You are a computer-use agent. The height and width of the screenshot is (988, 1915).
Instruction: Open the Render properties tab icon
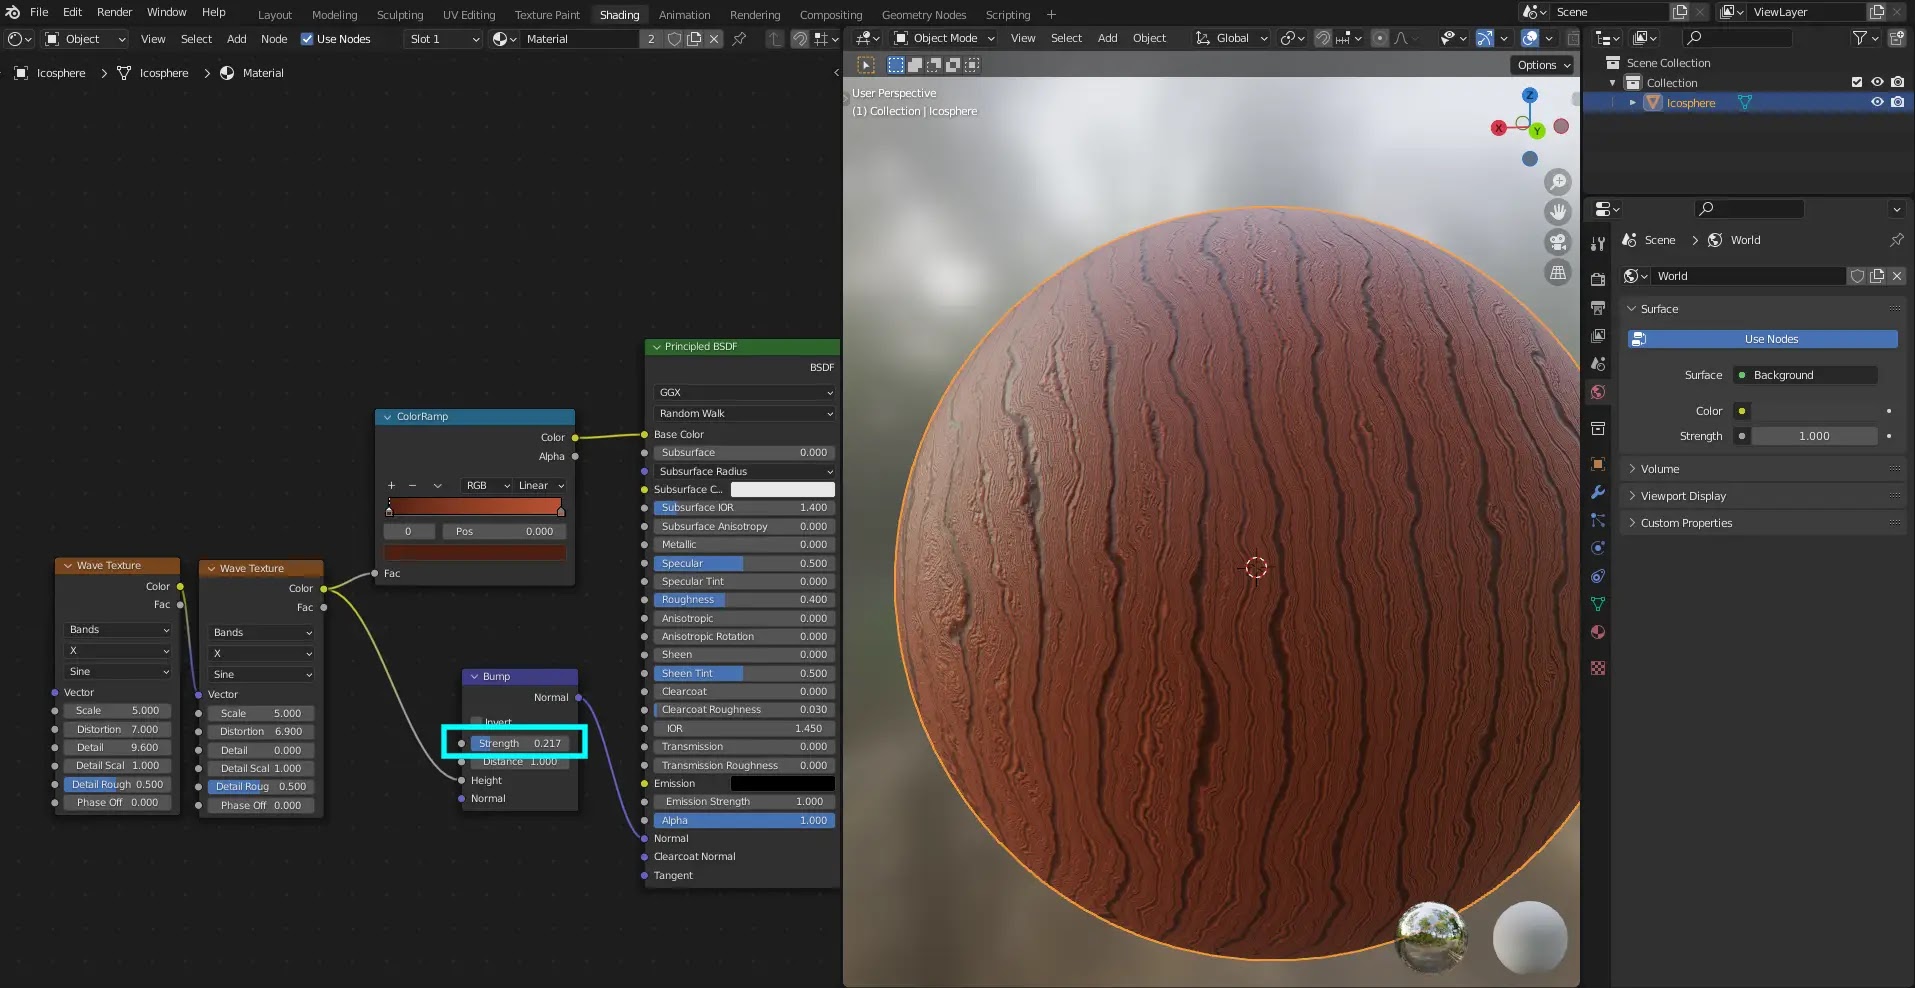pos(1598,280)
